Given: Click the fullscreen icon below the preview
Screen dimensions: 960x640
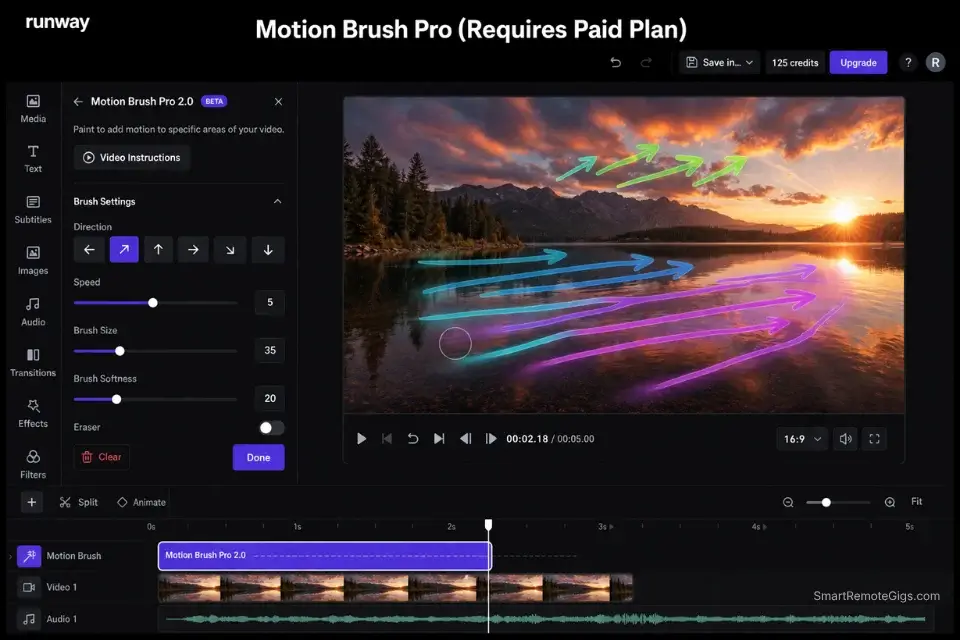Looking at the screenshot, I should [875, 438].
